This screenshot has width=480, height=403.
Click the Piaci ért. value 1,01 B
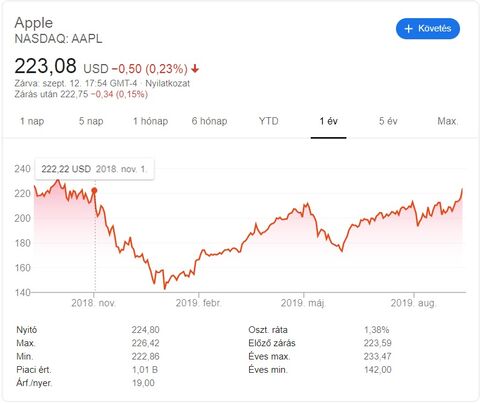145,370
